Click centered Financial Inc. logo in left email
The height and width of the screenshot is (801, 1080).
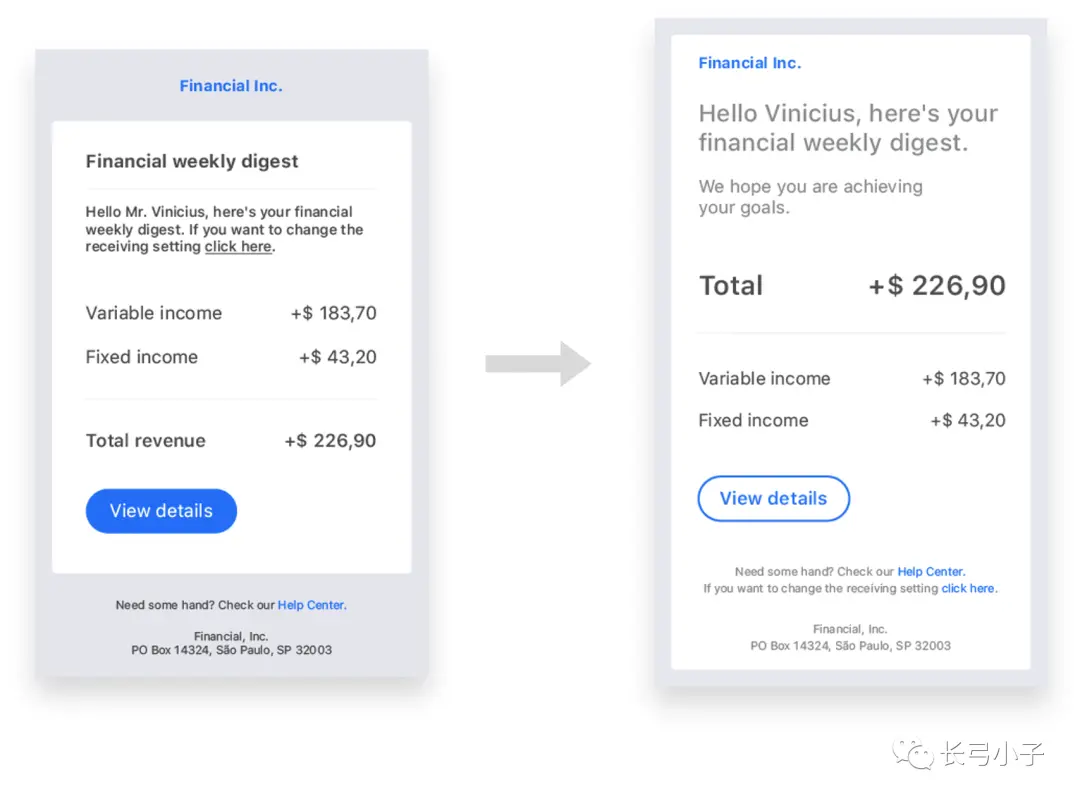tap(231, 85)
